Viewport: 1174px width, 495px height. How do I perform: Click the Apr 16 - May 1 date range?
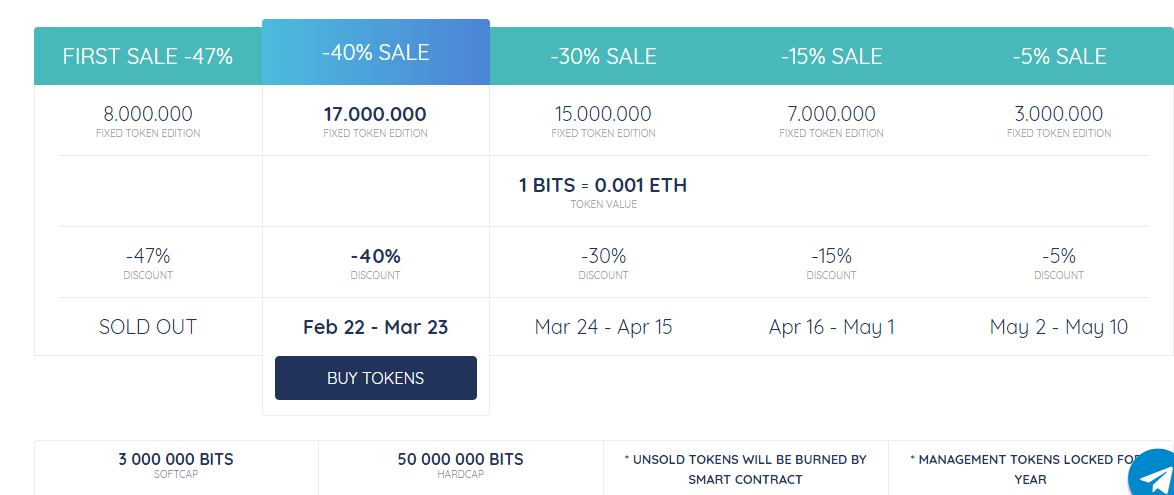[x=831, y=327]
